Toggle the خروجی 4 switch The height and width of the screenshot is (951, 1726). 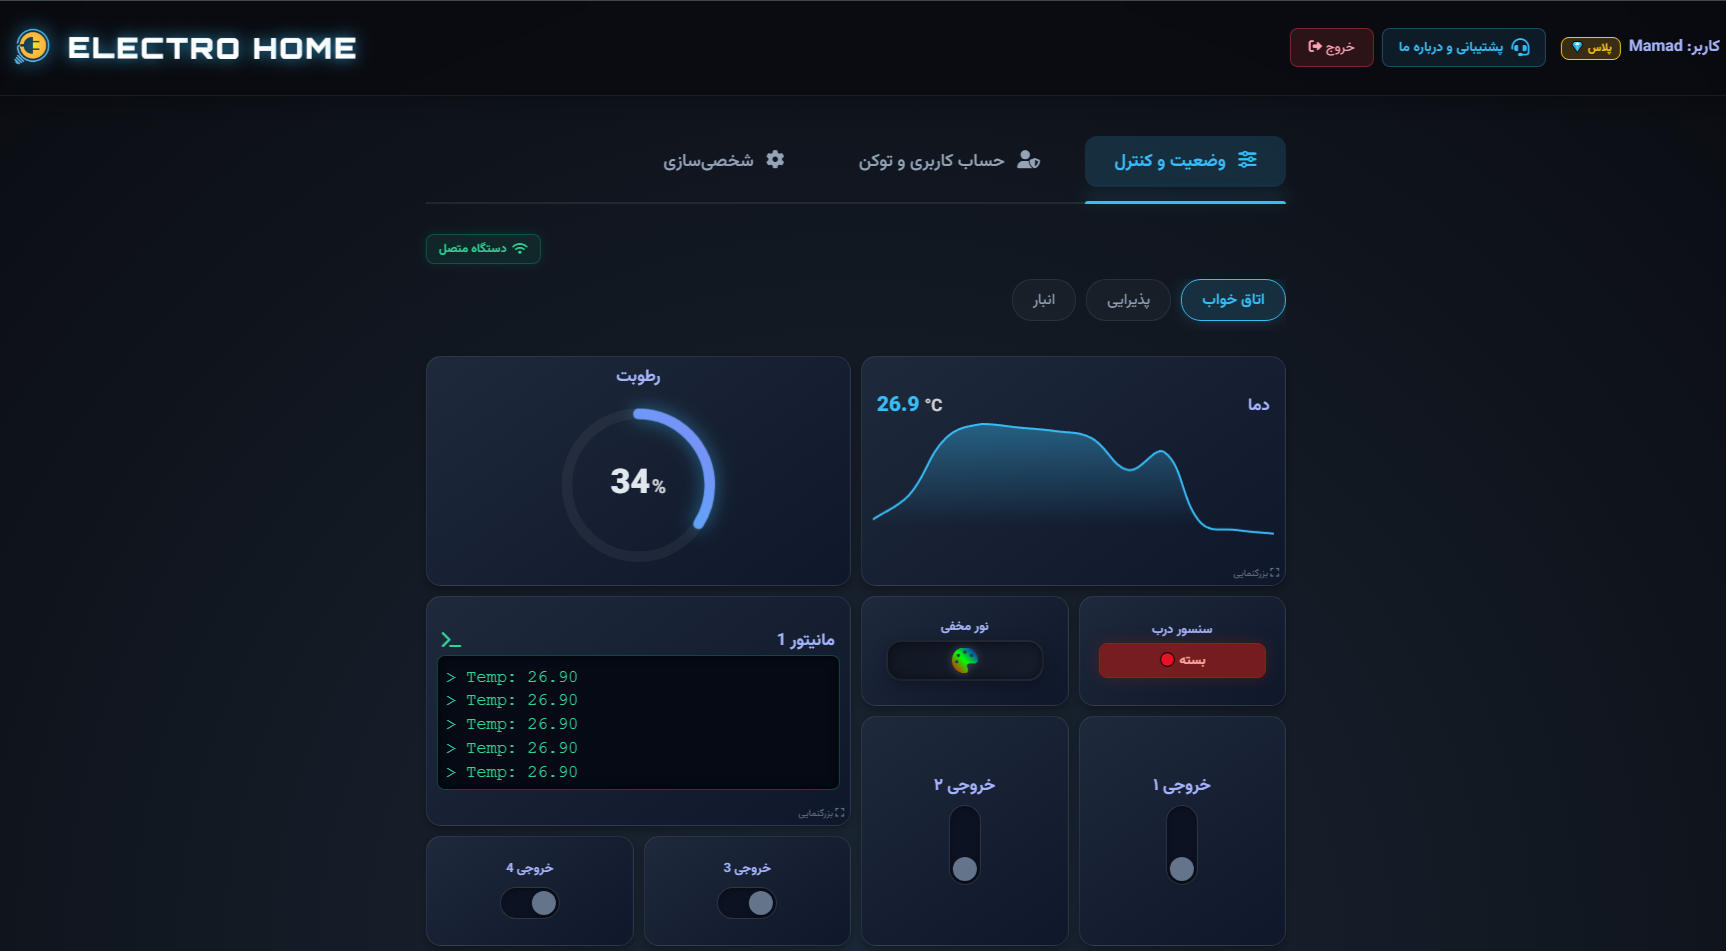click(x=530, y=903)
